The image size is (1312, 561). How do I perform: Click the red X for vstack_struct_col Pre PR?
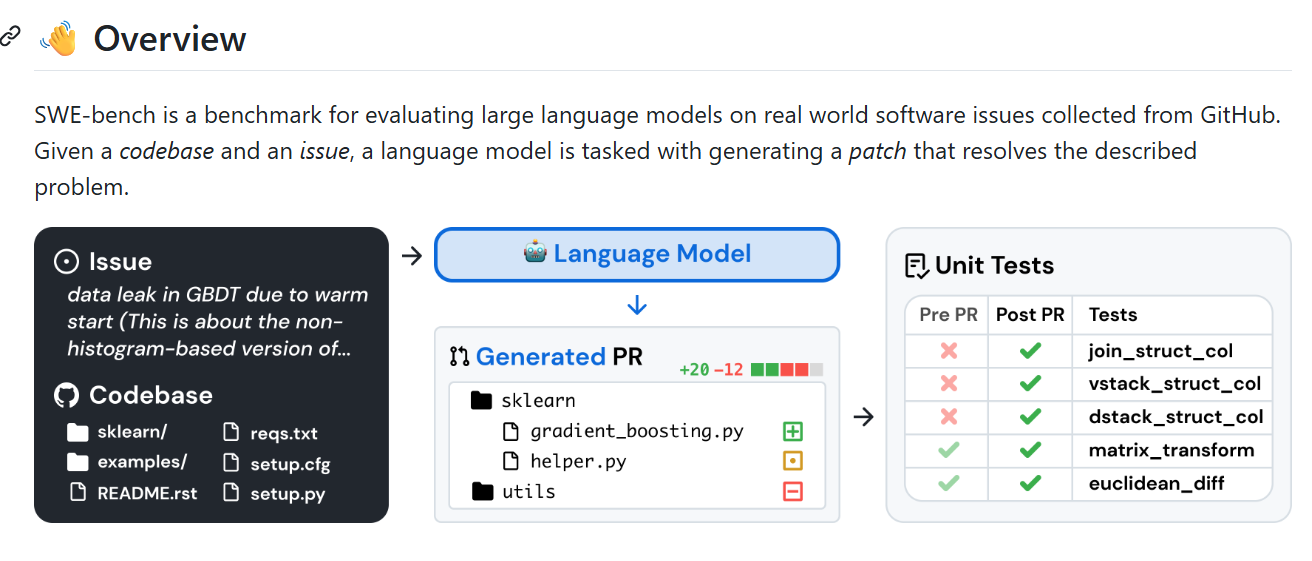(x=949, y=384)
